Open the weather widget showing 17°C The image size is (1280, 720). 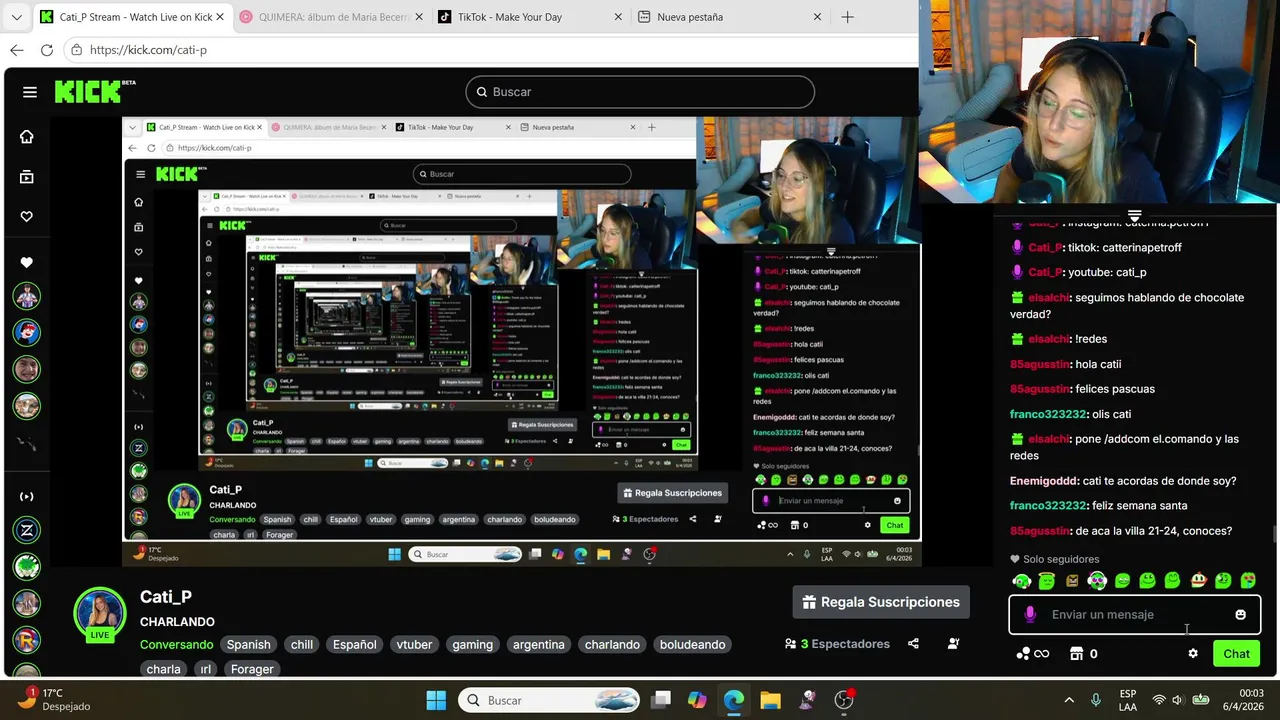[55, 699]
